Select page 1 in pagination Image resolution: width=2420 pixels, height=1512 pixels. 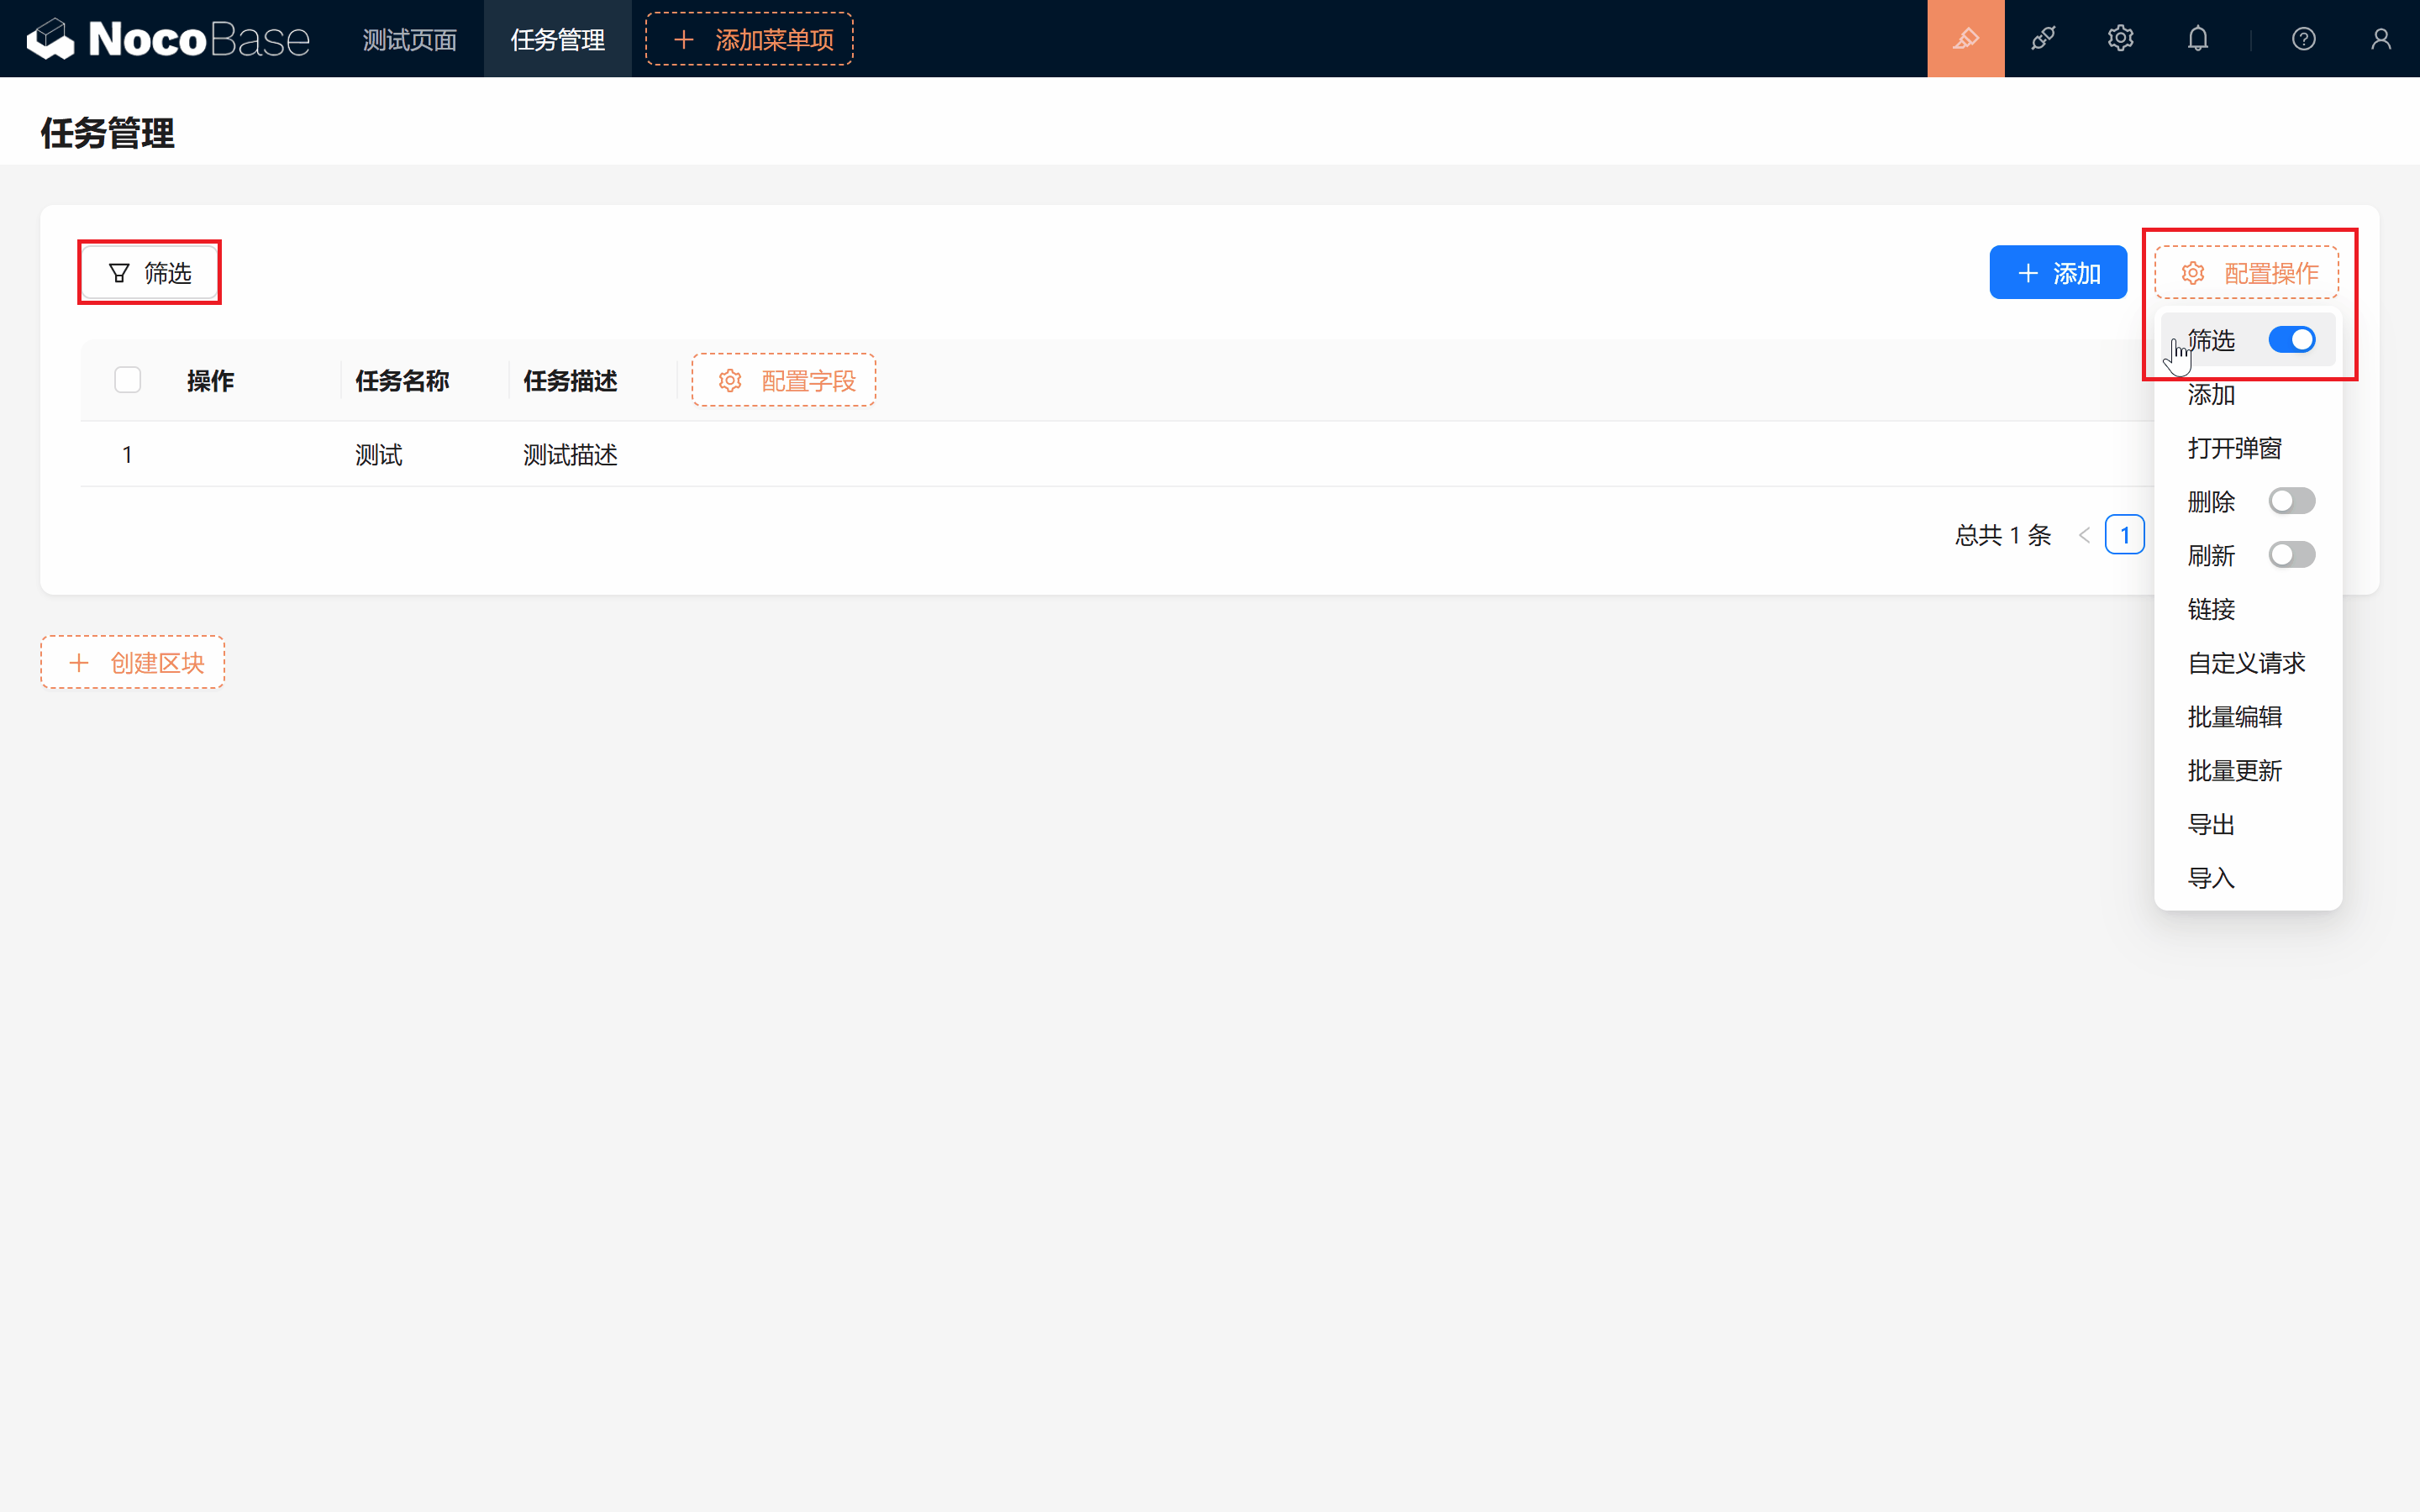[x=2124, y=535]
